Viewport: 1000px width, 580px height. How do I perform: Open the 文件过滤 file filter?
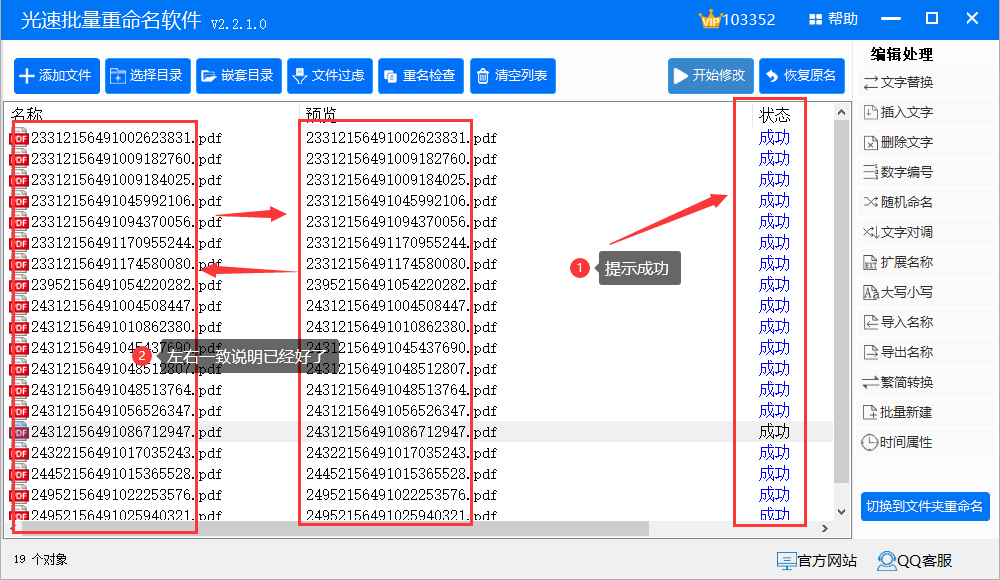(330, 76)
